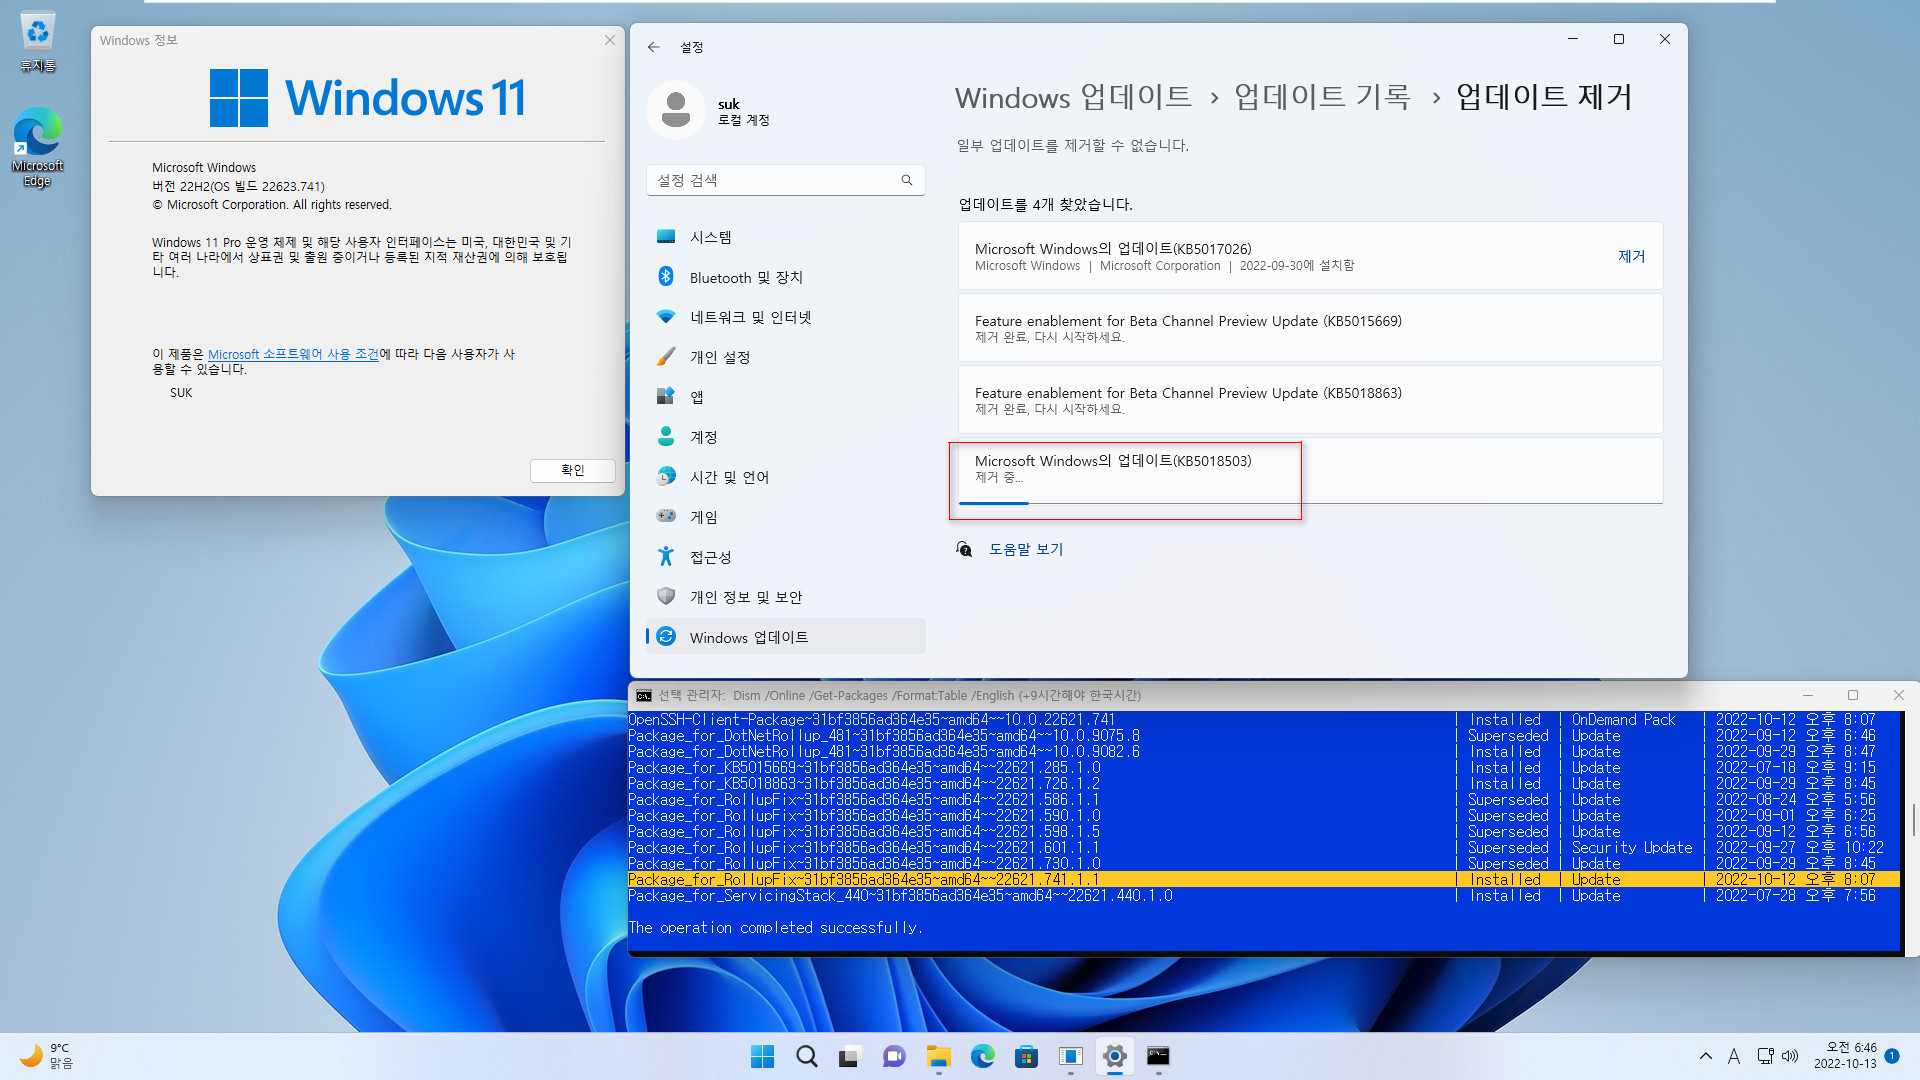This screenshot has height=1080, width=1920.
Task: Click the back arrow in Settings window
Action: (653, 47)
